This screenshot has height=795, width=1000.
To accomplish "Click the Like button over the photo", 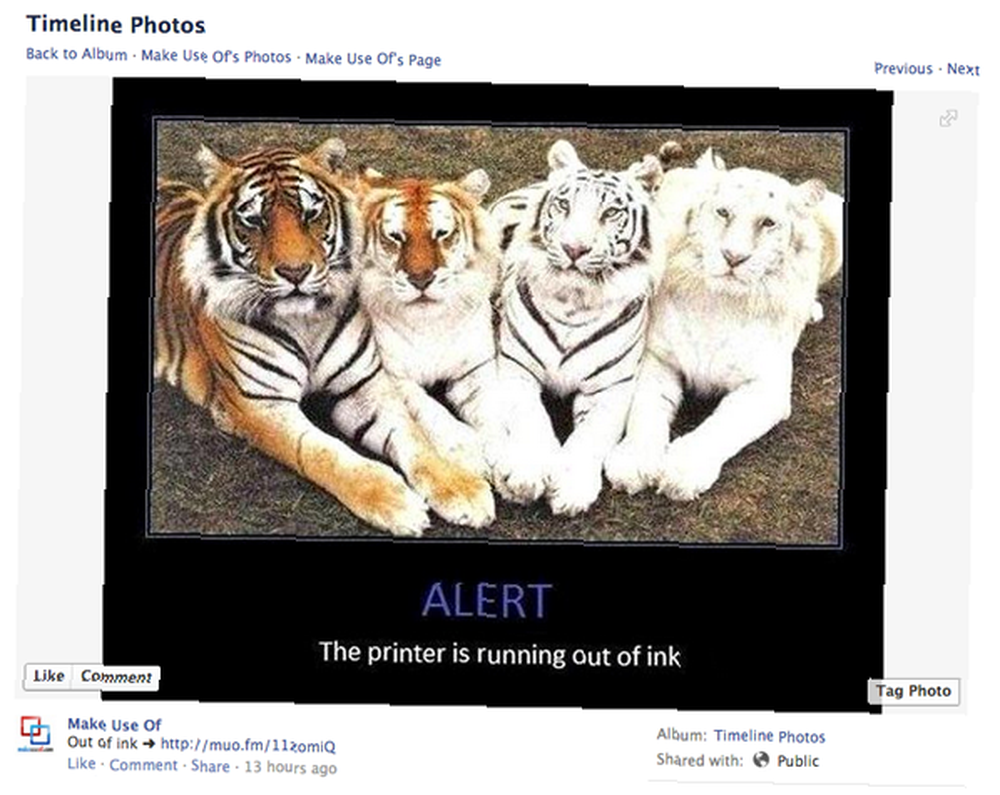I will coord(49,676).
